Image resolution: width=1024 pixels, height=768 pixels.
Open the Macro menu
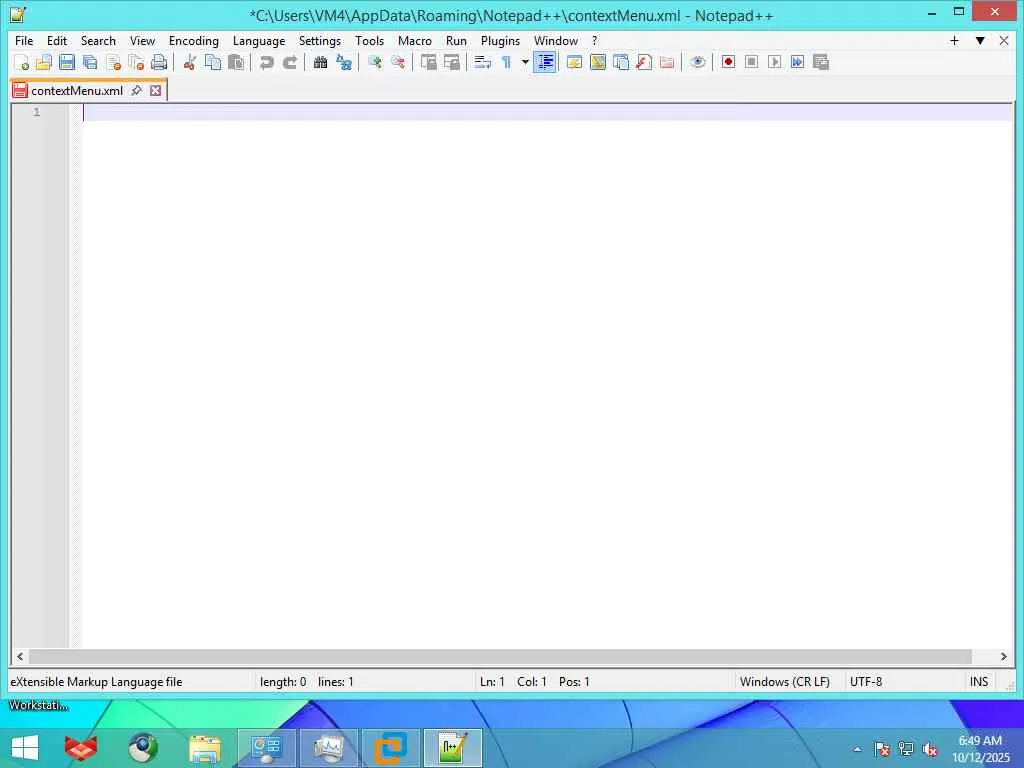point(415,40)
